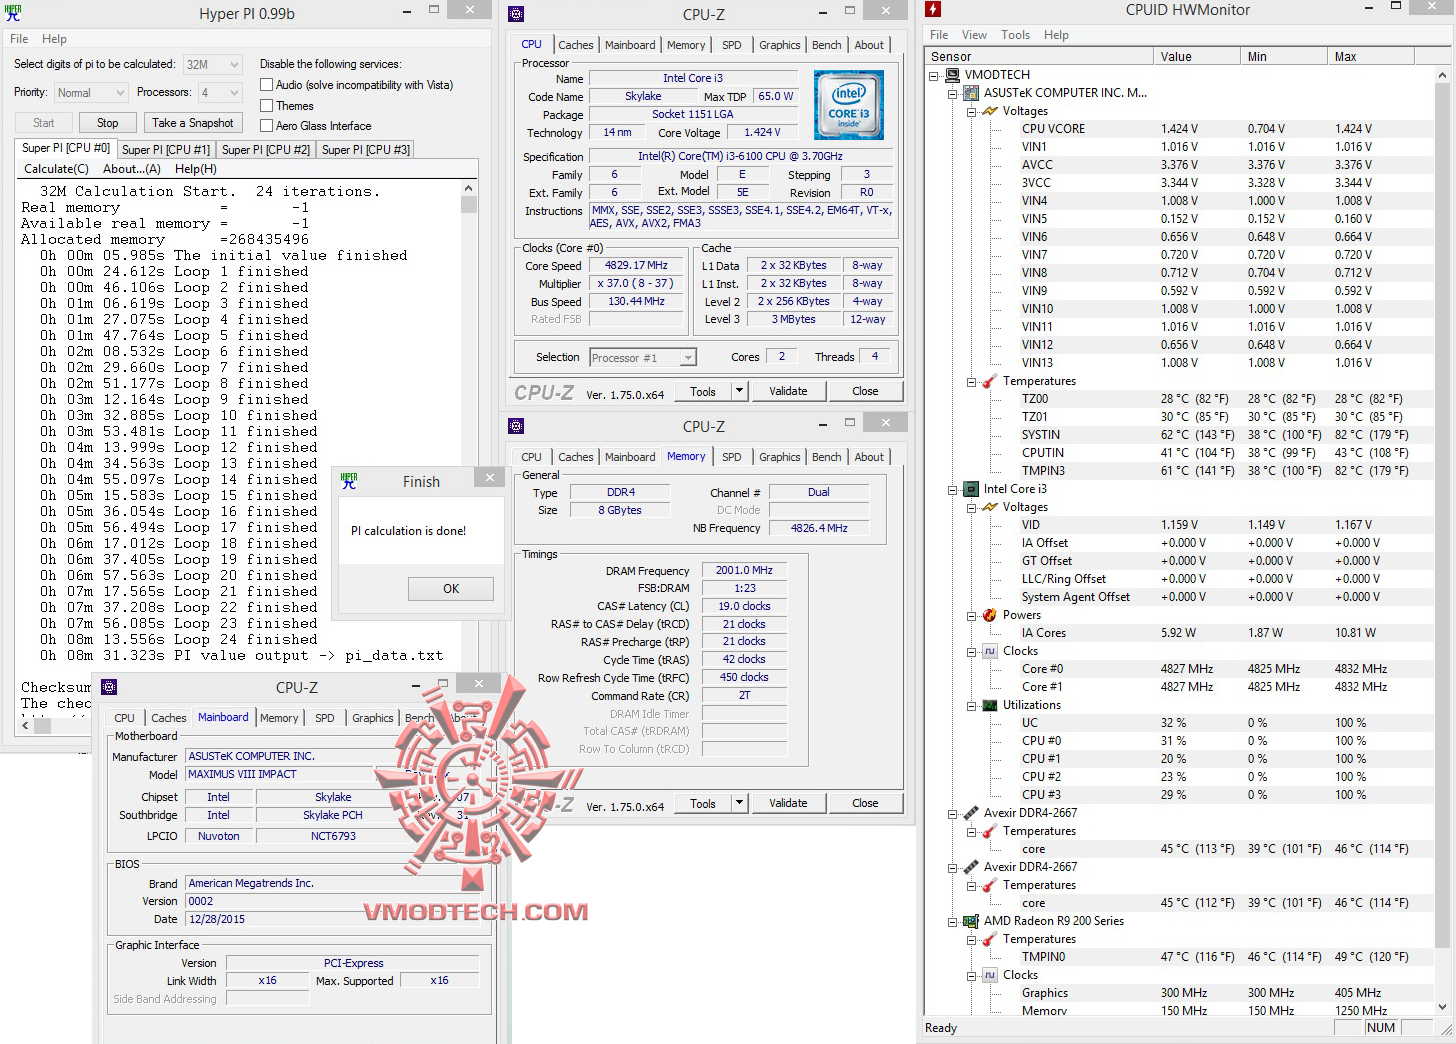Open the Caches tab in the top CPU-Z window
This screenshot has width=1456, height=1044.
point(576,45)
